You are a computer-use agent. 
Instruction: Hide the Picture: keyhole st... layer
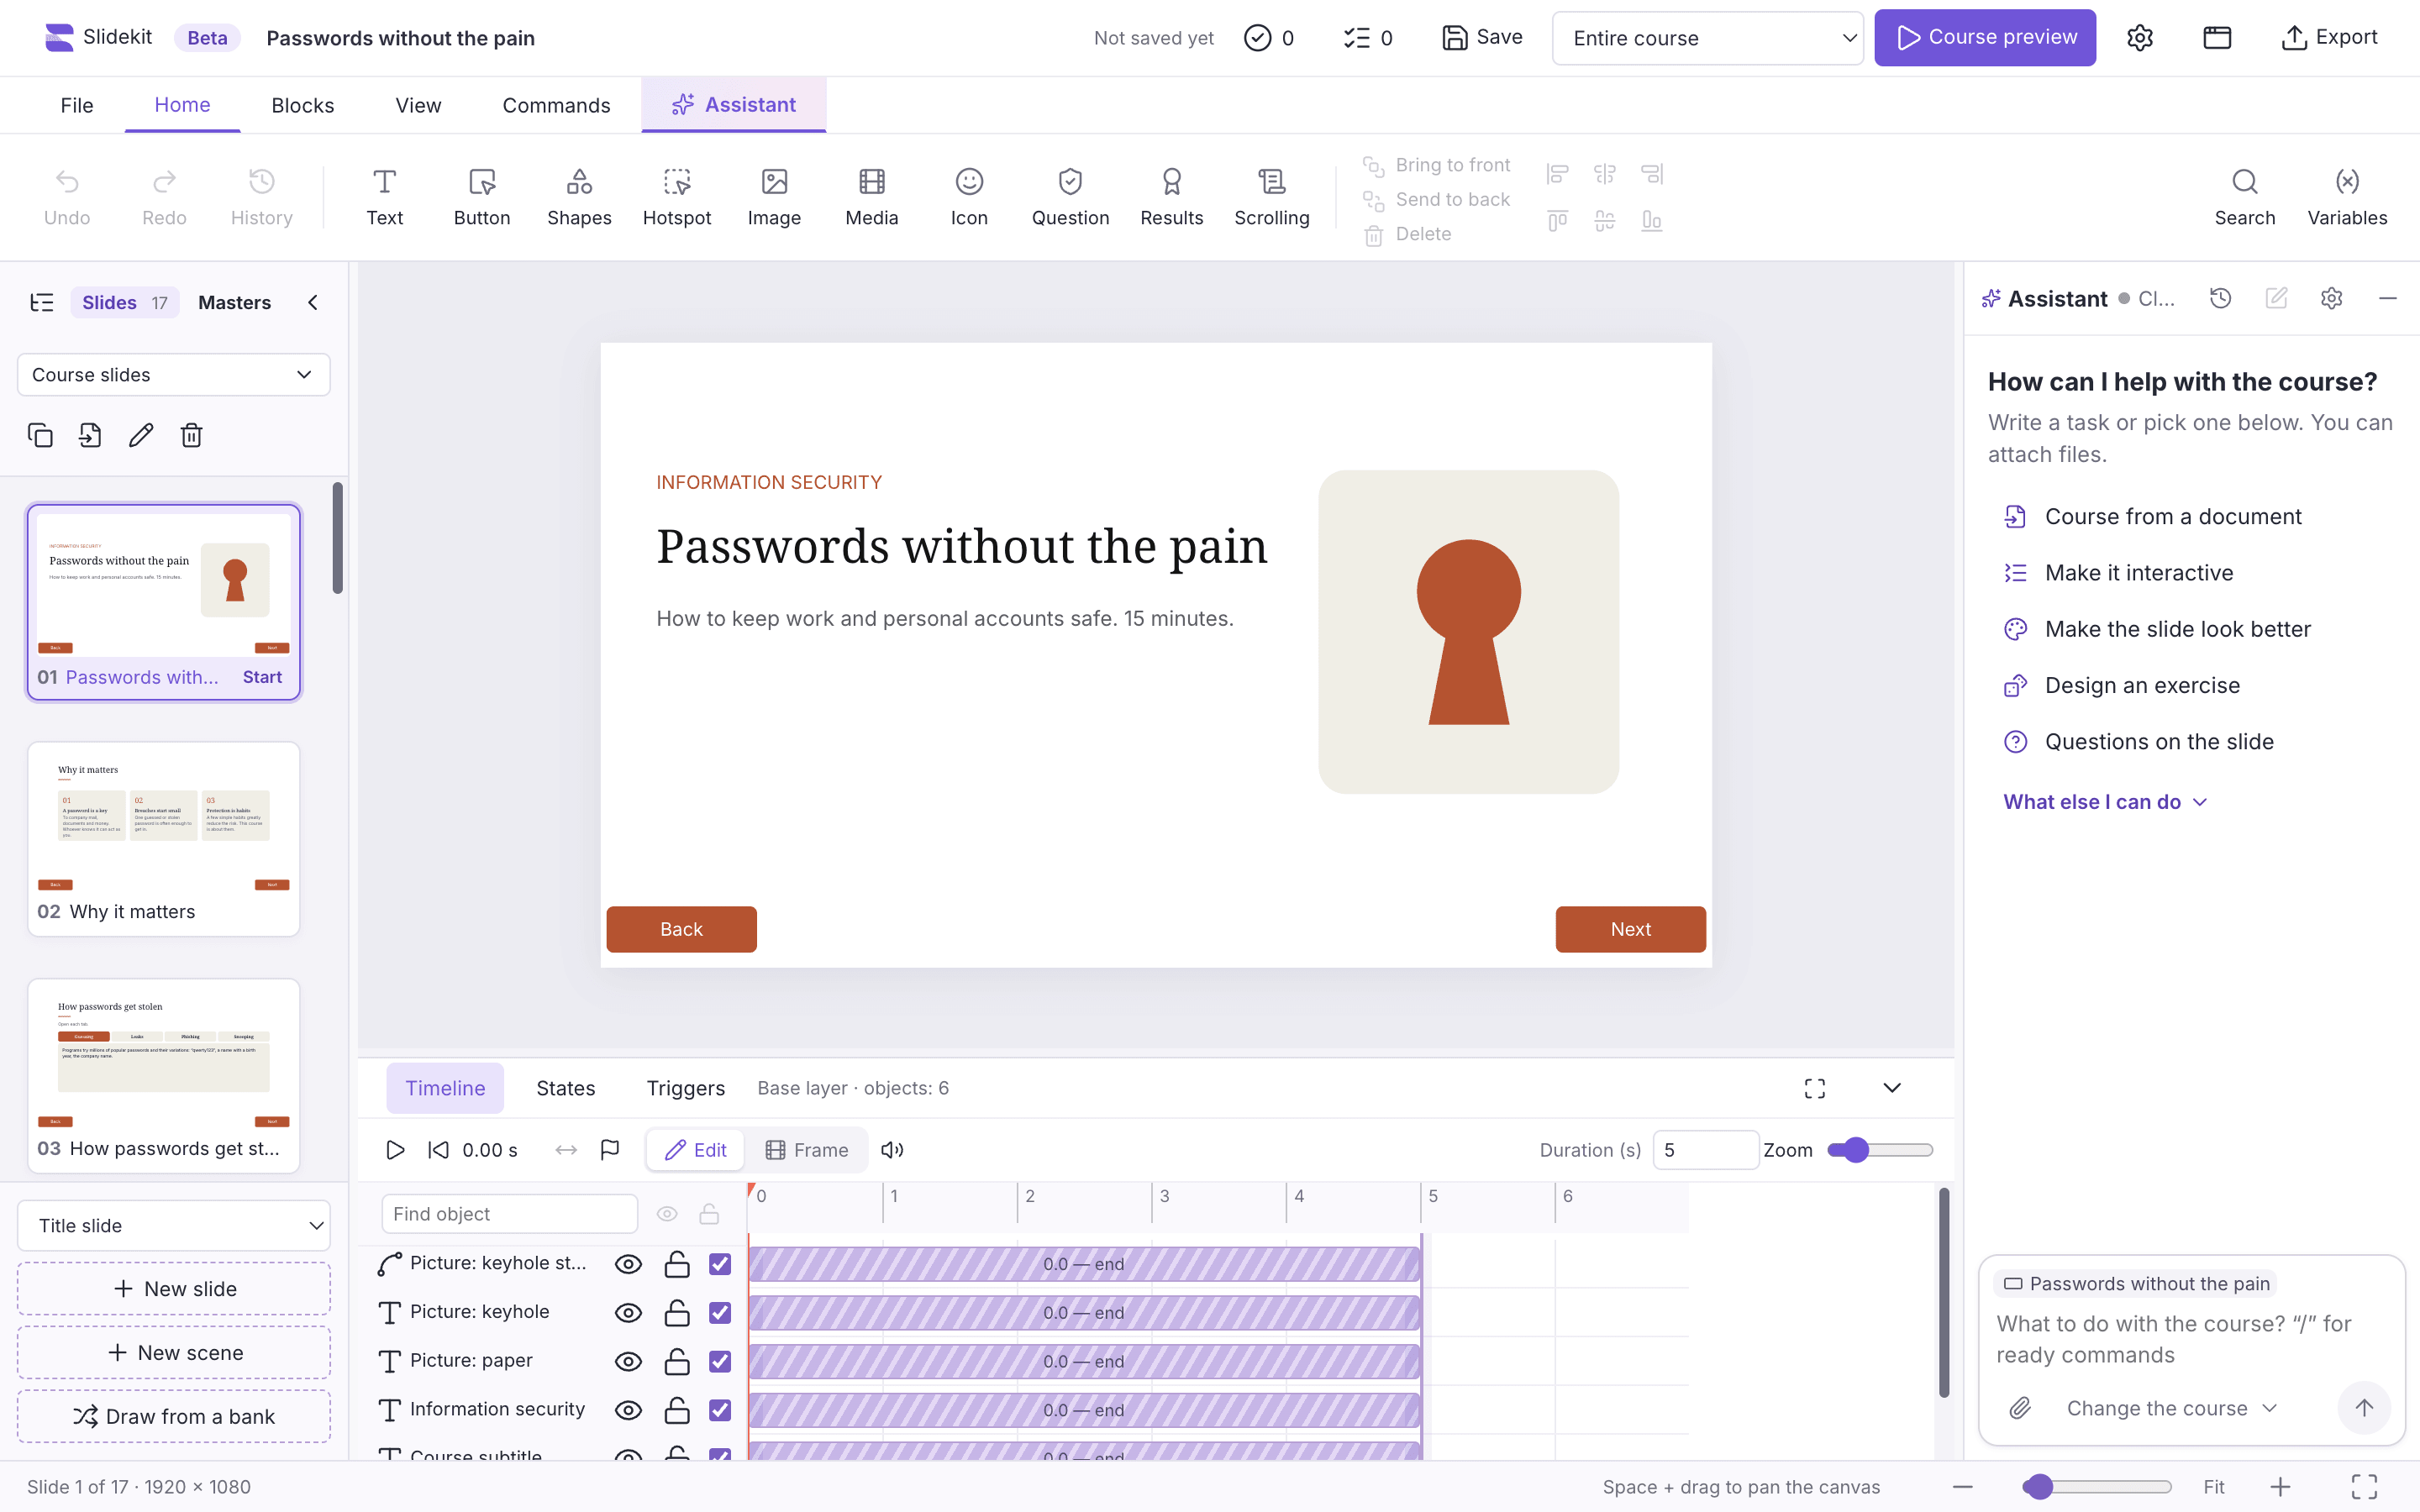click(x=628, y=1264)
